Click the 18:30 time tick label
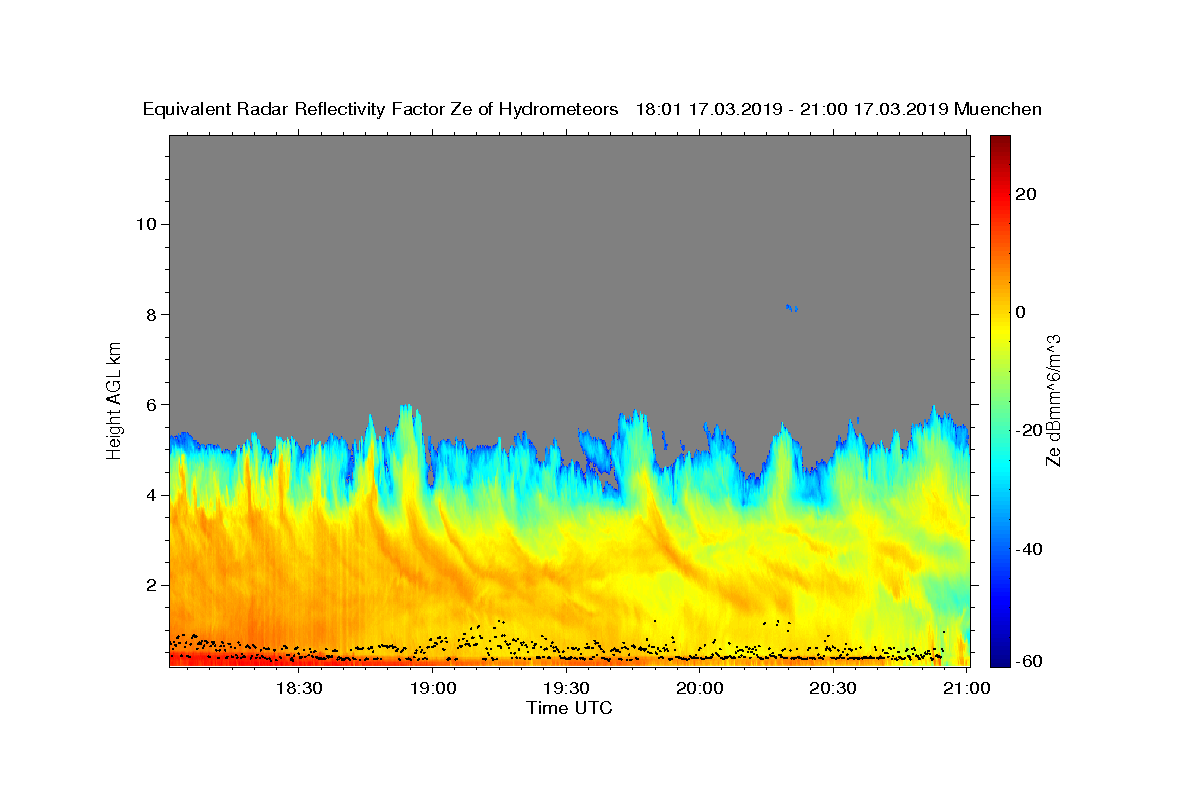The height and width of the screenshot is (800, 1200). [299, 688]
